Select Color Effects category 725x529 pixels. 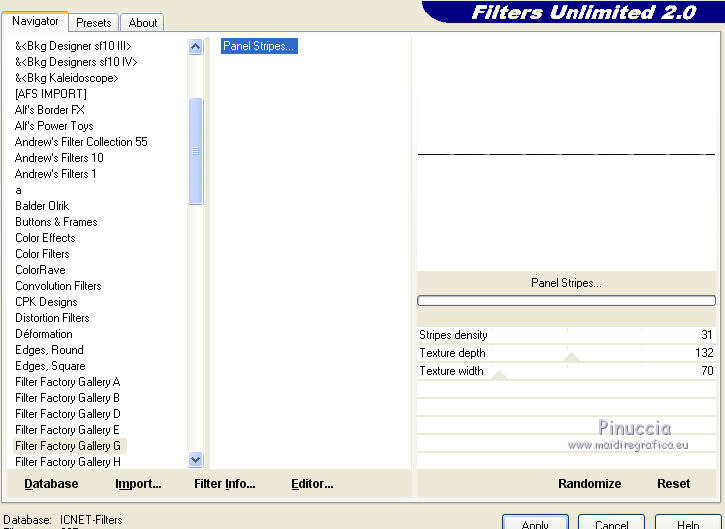[x=45, y=238]
